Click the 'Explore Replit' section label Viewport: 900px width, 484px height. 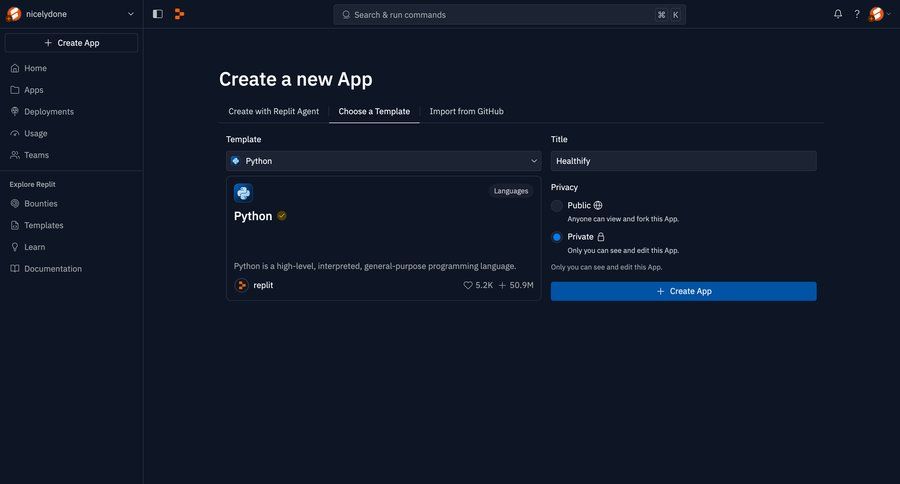pos(33,184)
